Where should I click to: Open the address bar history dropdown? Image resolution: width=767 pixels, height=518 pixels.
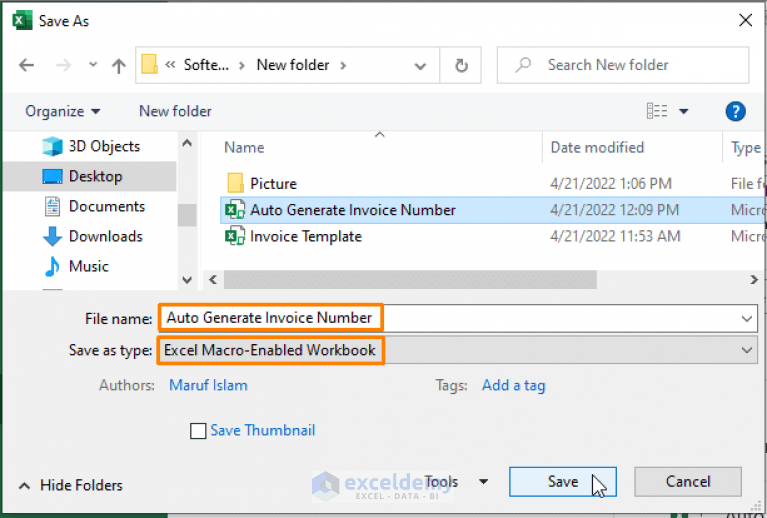pos(420,66)
